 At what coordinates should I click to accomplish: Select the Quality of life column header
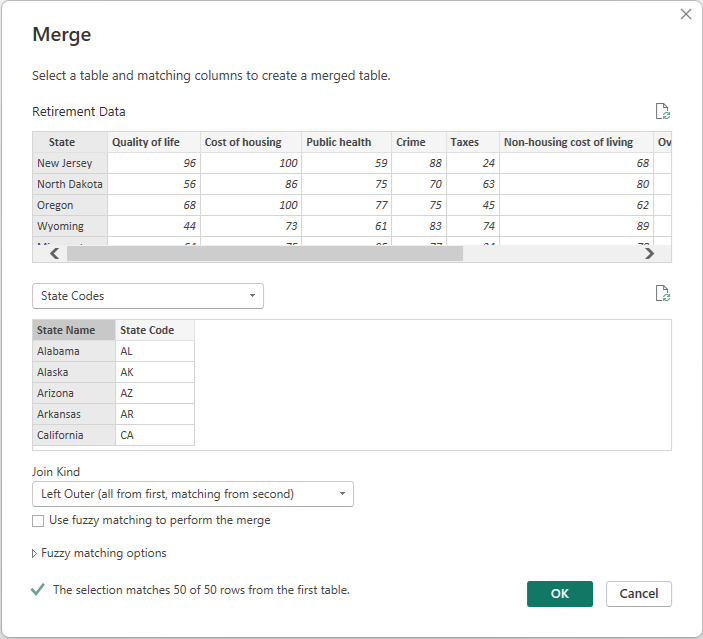point(154,142)
